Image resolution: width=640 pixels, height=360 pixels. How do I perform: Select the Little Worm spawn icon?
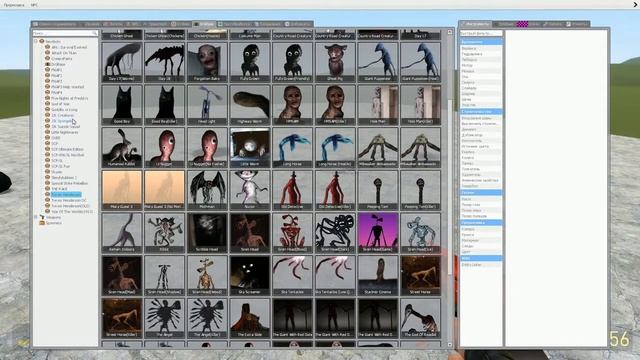(x=250, y=147)
